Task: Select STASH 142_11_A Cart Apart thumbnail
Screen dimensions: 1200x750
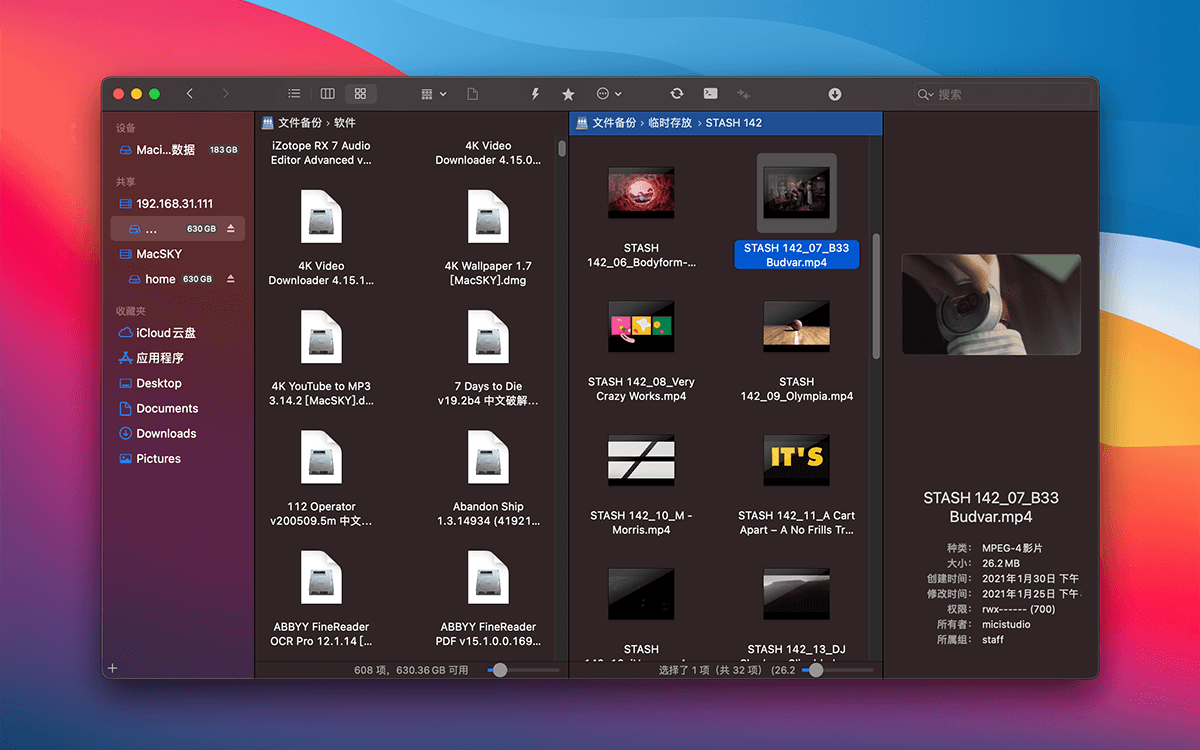Action: (796, 460)
